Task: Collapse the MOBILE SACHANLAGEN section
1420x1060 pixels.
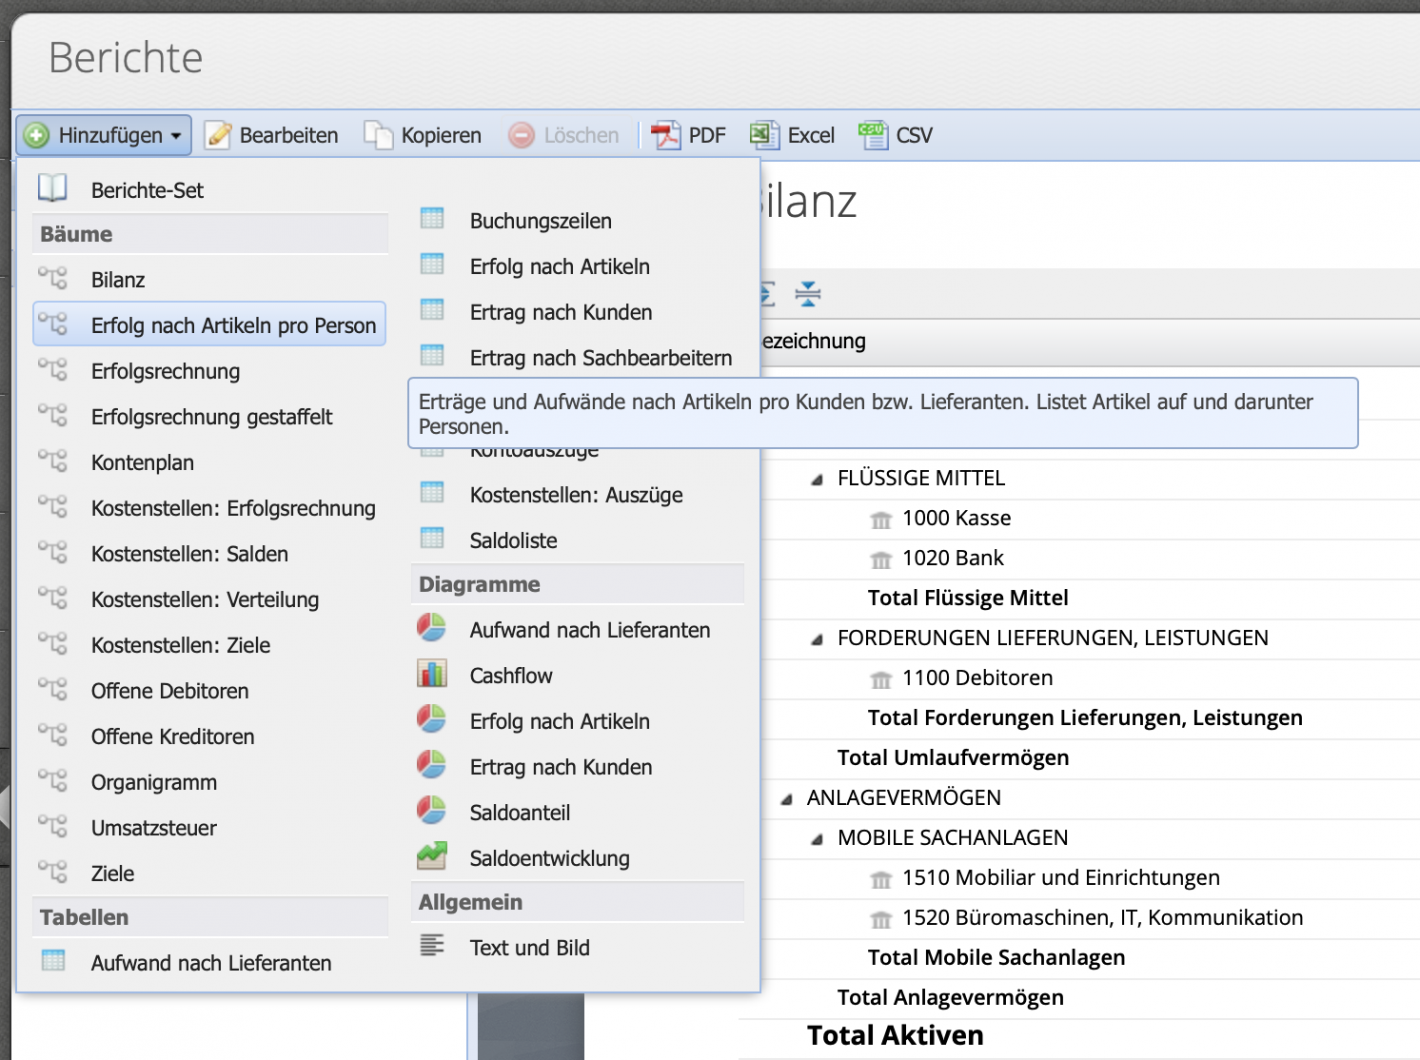Action: click(816, 838)
